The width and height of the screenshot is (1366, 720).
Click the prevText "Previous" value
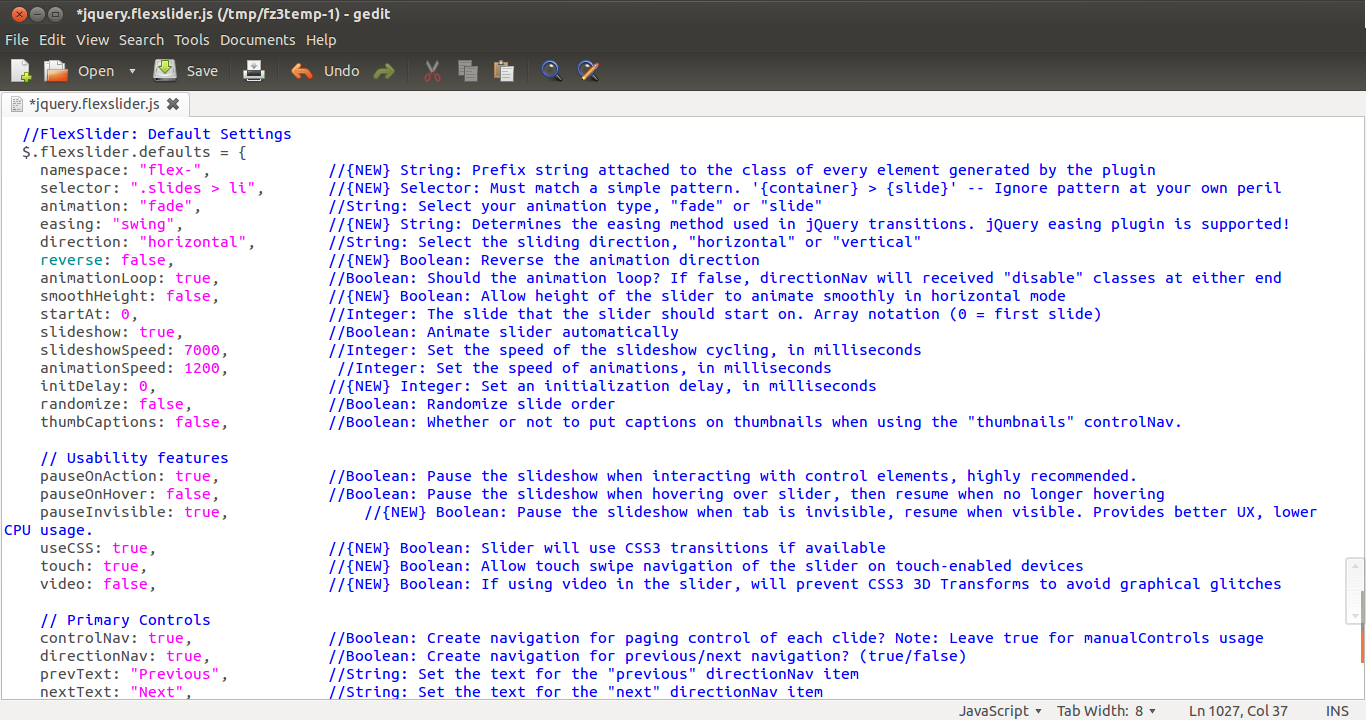(175, 674)
